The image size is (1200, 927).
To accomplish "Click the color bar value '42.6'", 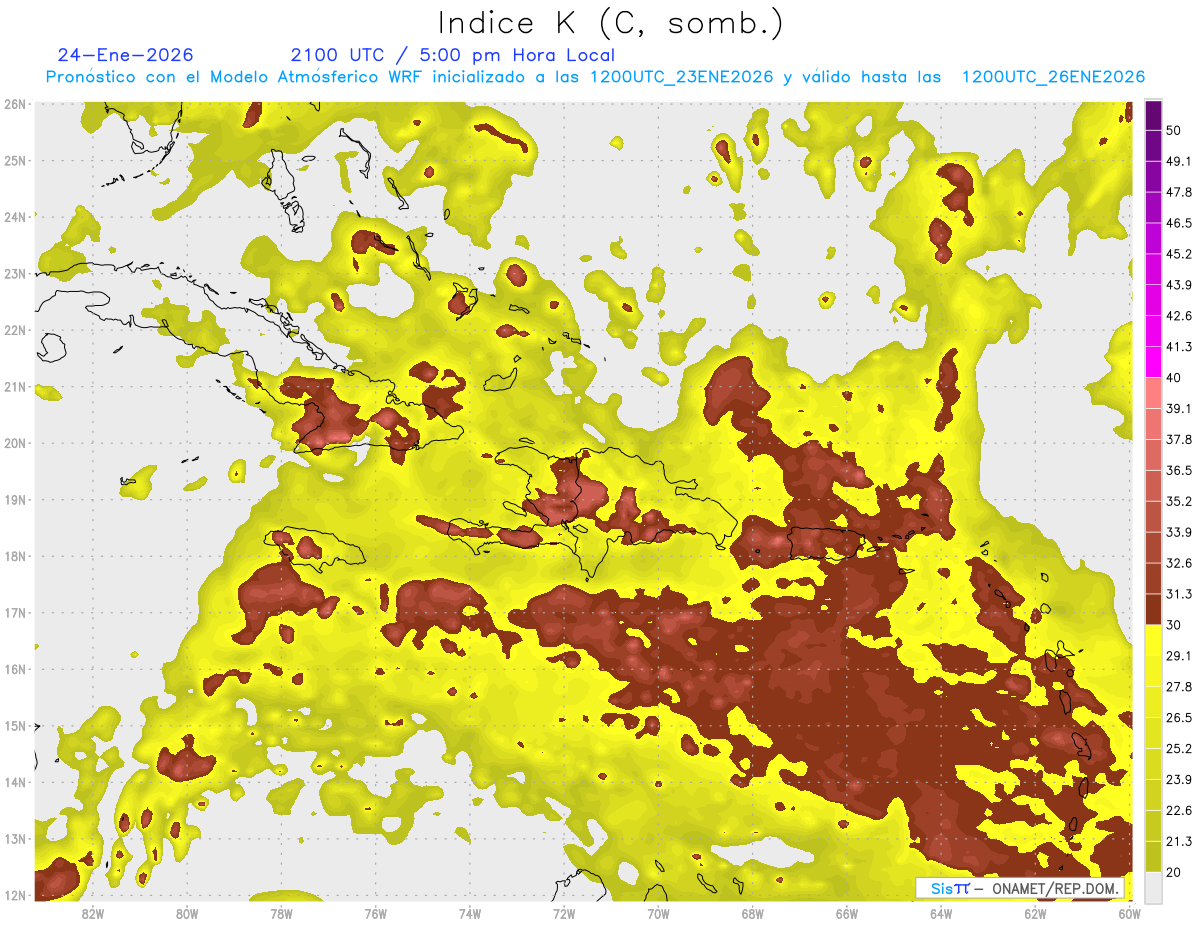I will 1178,316.
